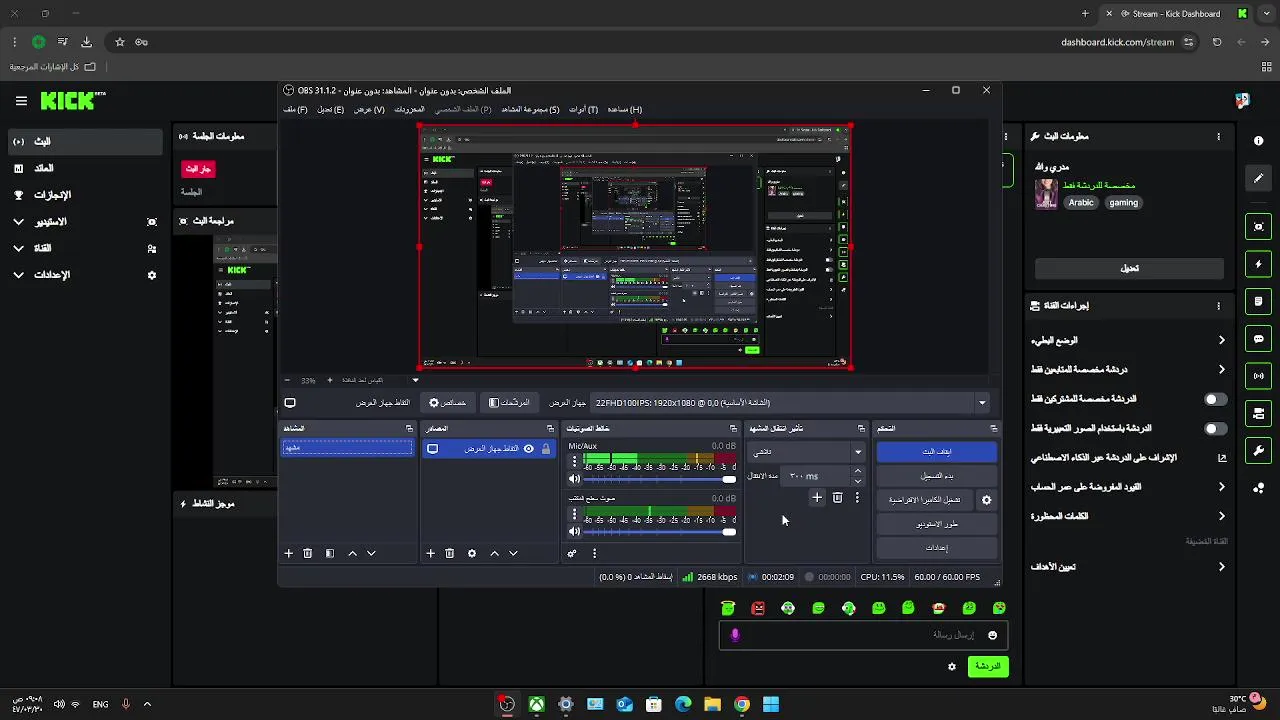
Task: Open OBS Settings button in controls
Action: coord(937,548)
